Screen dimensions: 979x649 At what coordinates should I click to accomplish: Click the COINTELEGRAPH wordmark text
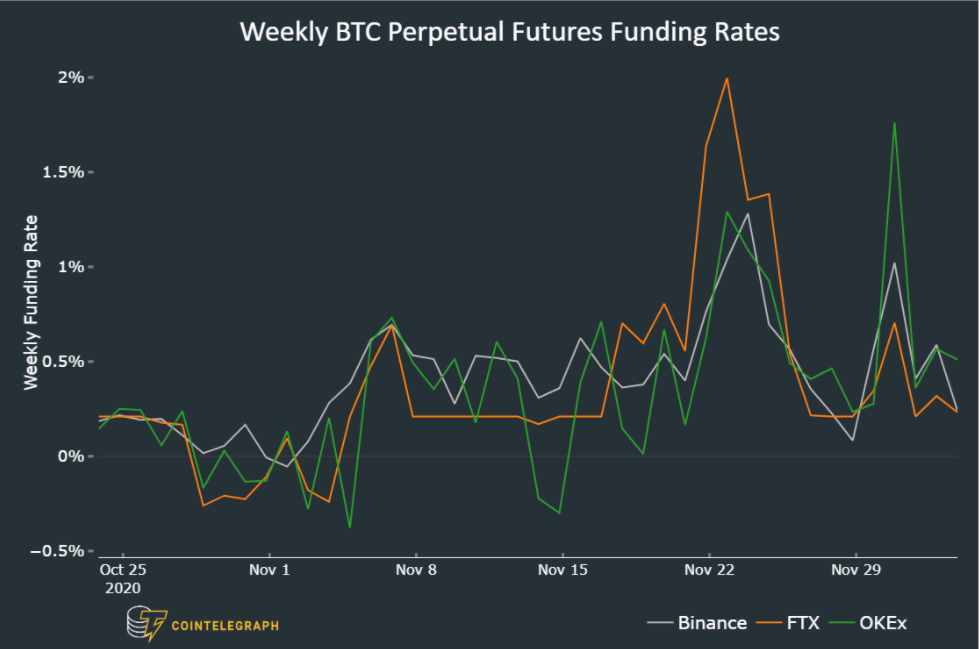225,626
